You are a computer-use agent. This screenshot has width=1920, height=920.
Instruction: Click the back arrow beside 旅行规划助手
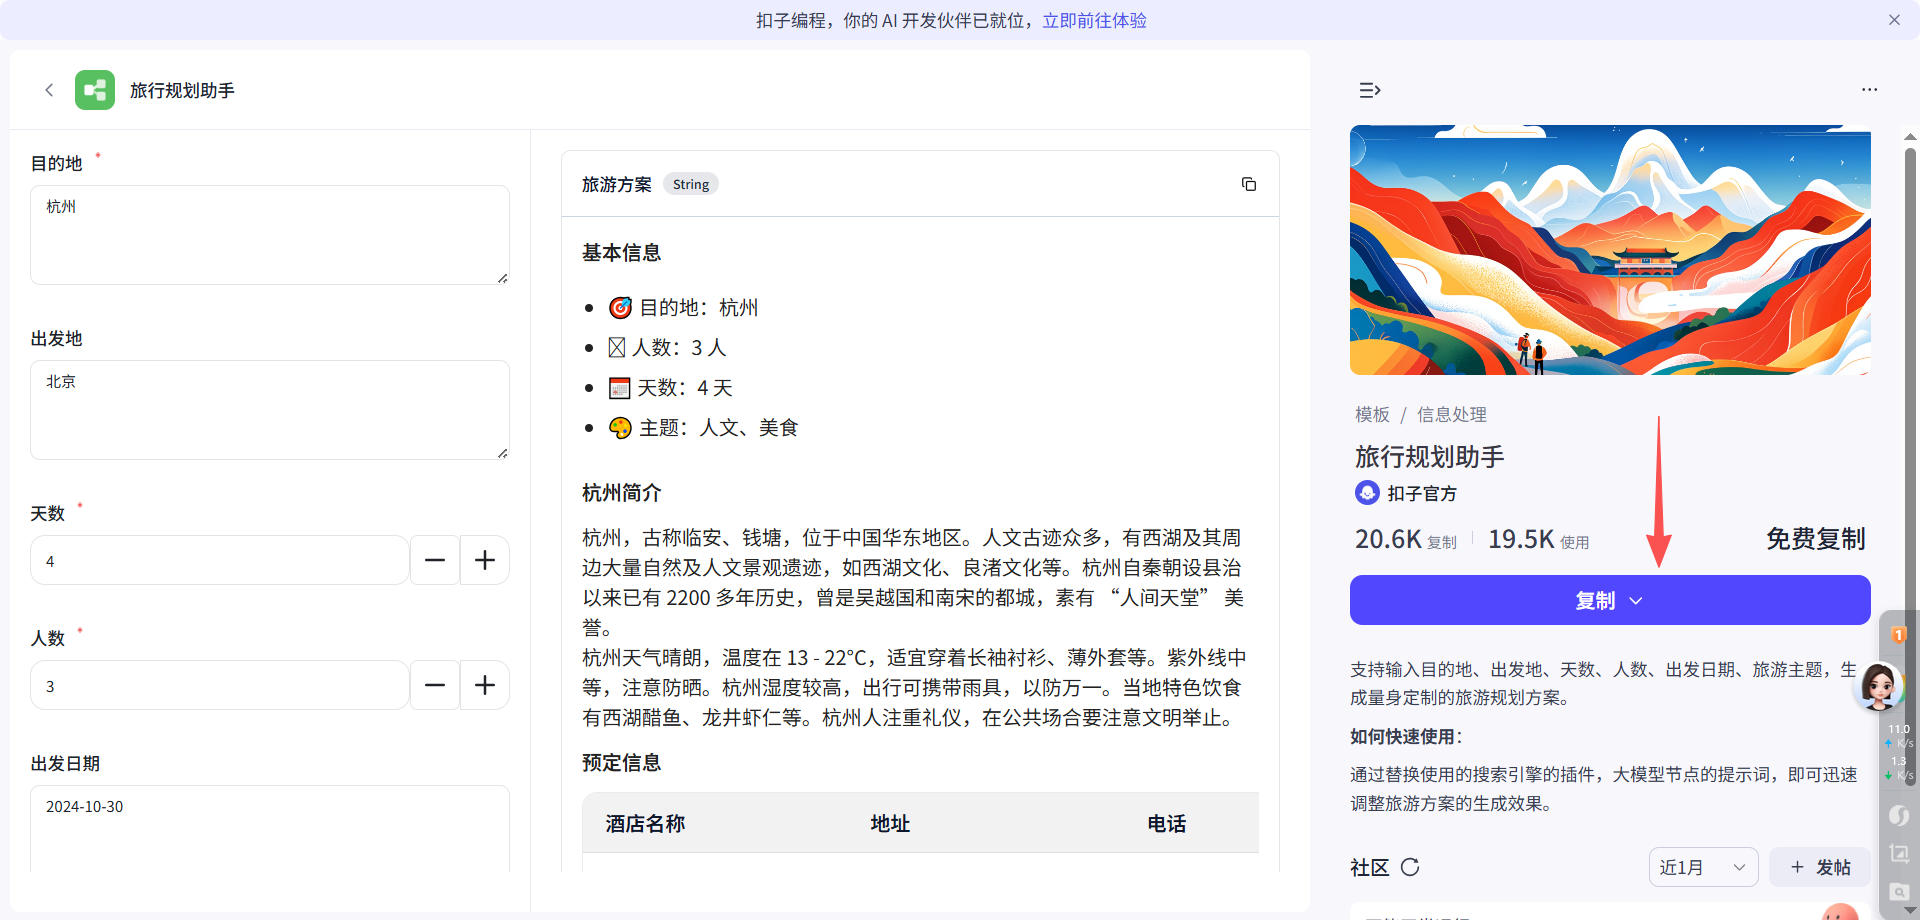pyautogui.click(x=49, y=90)
